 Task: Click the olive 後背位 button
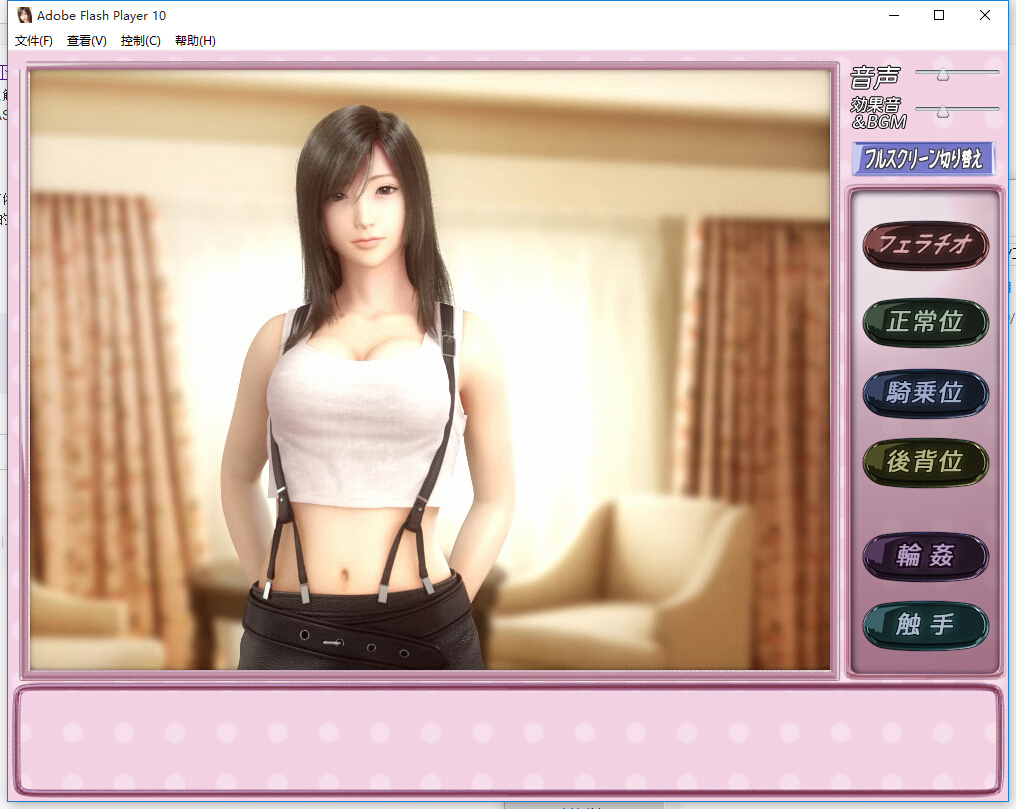tap(925, 461)
